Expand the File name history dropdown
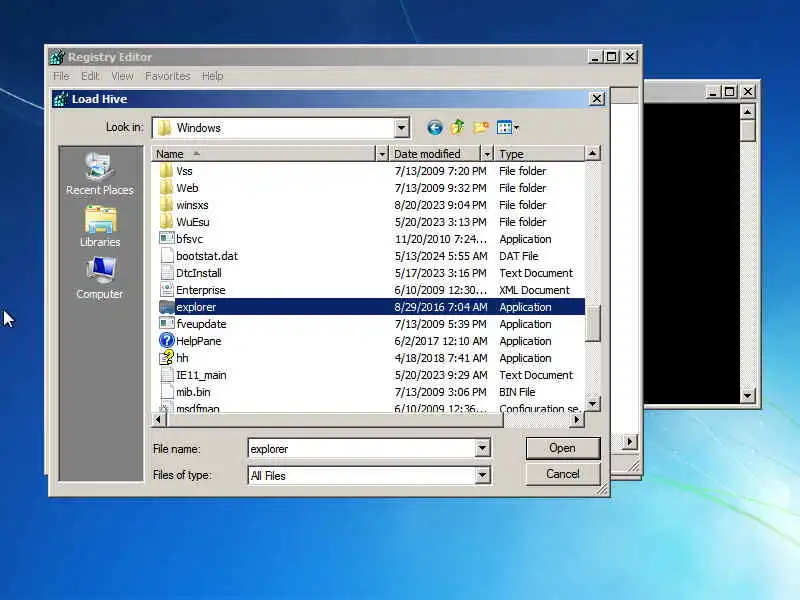The width and height of the screenshot is (800, 600). (482, 448)
